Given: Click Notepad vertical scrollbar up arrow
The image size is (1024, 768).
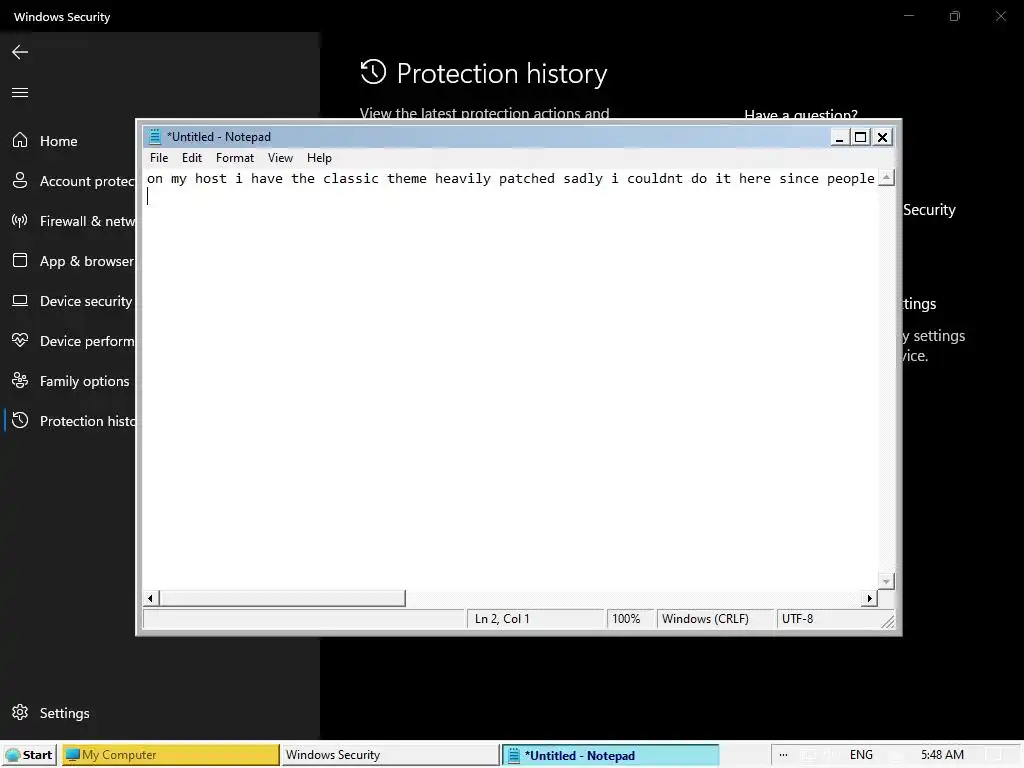Looking at the screenshot, I should click(x=886, y=178).
